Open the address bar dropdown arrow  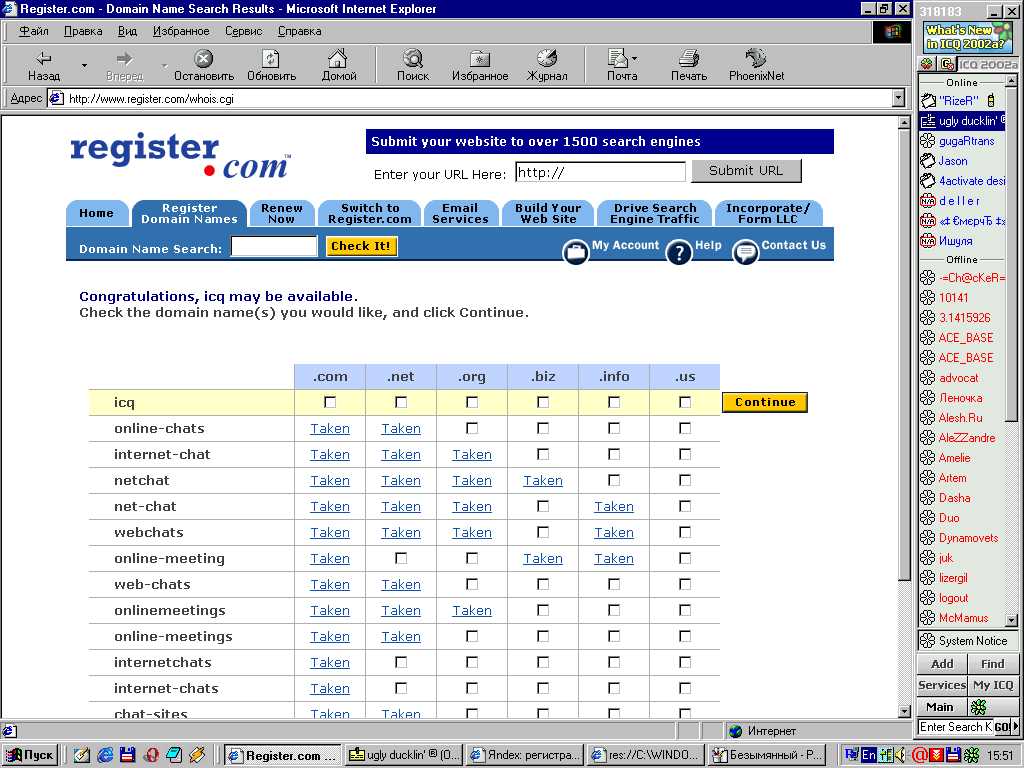point(899,99)
